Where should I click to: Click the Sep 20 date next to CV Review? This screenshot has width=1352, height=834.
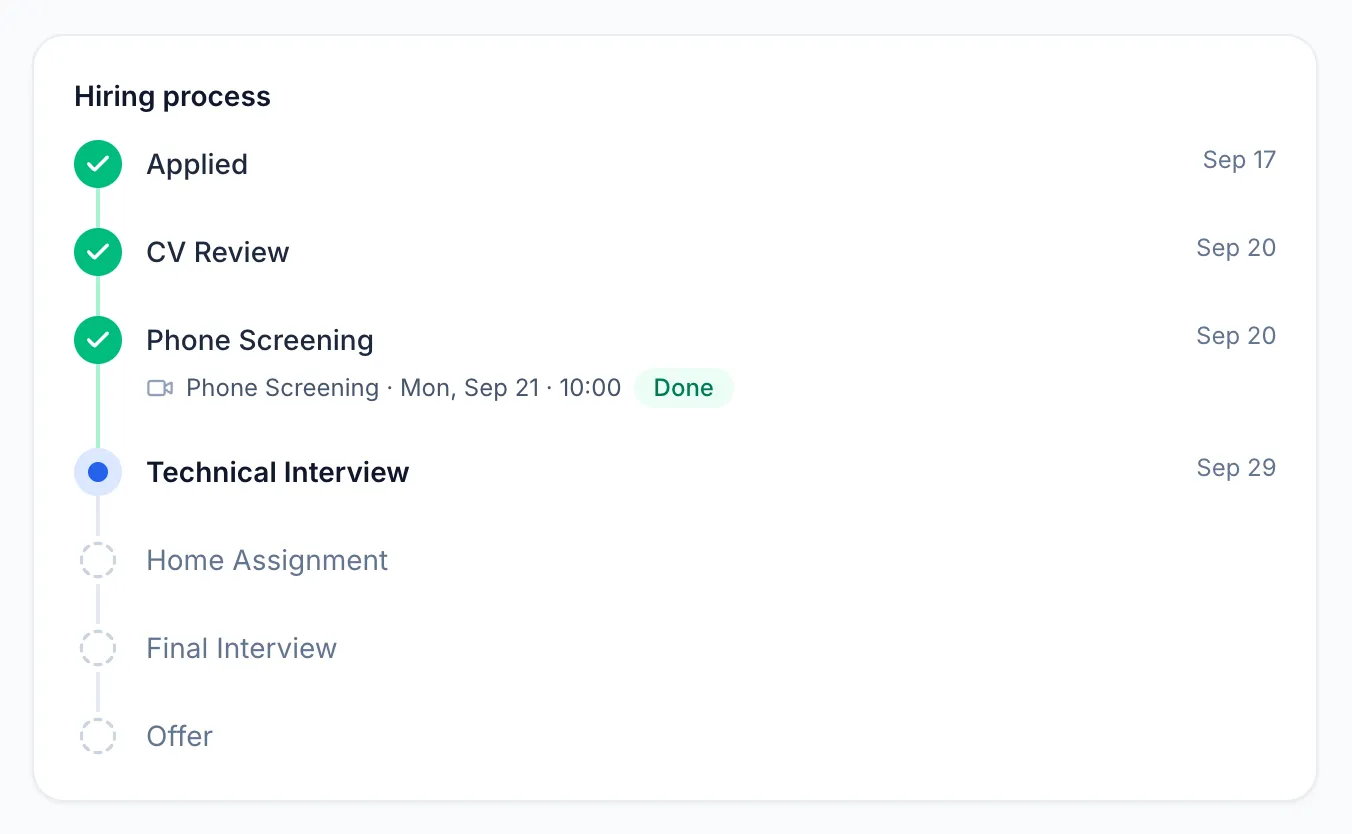[1236, 248]
